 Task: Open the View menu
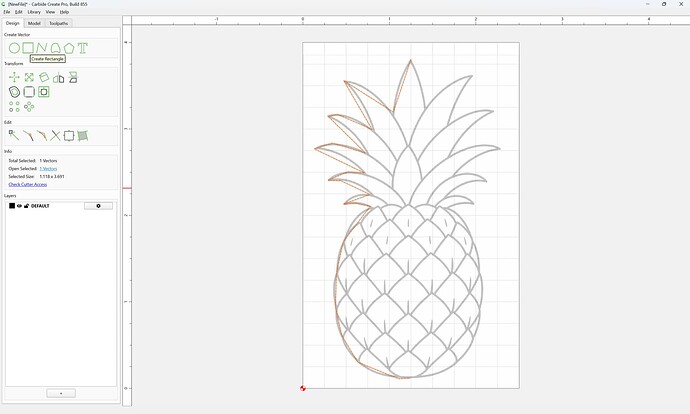click(50, 12)
